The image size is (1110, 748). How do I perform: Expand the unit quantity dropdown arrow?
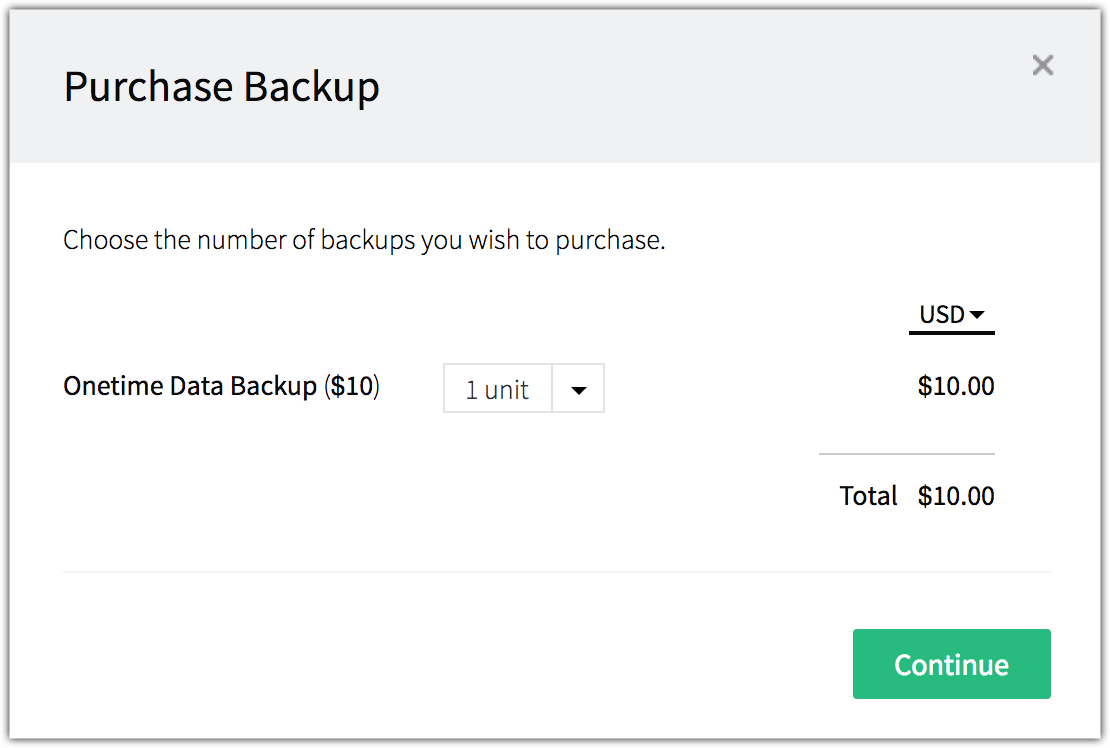pyautogui.click(x=578, y=389)
